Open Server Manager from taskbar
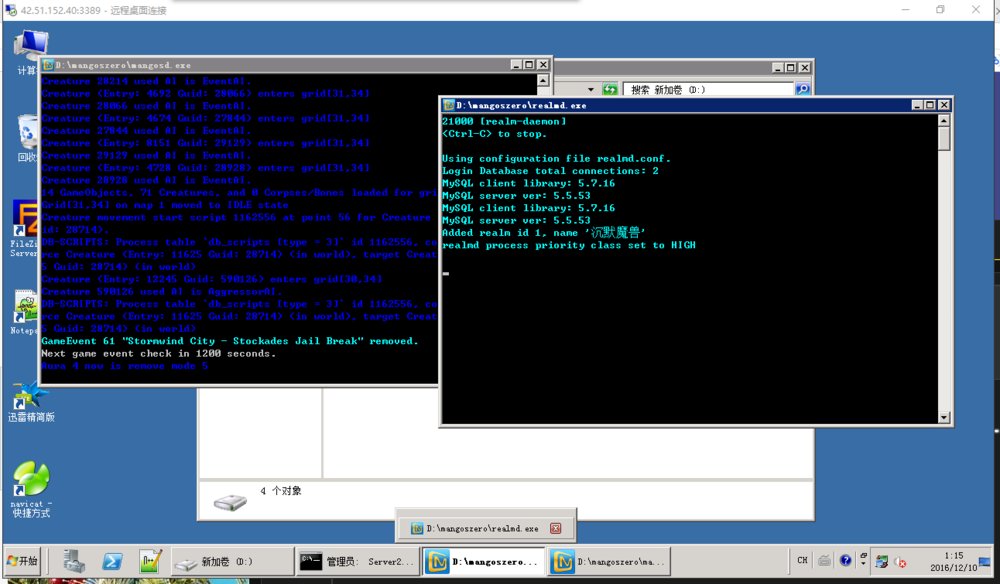The width and height of the screenshot is (1000, 584). tap(74, 562)
